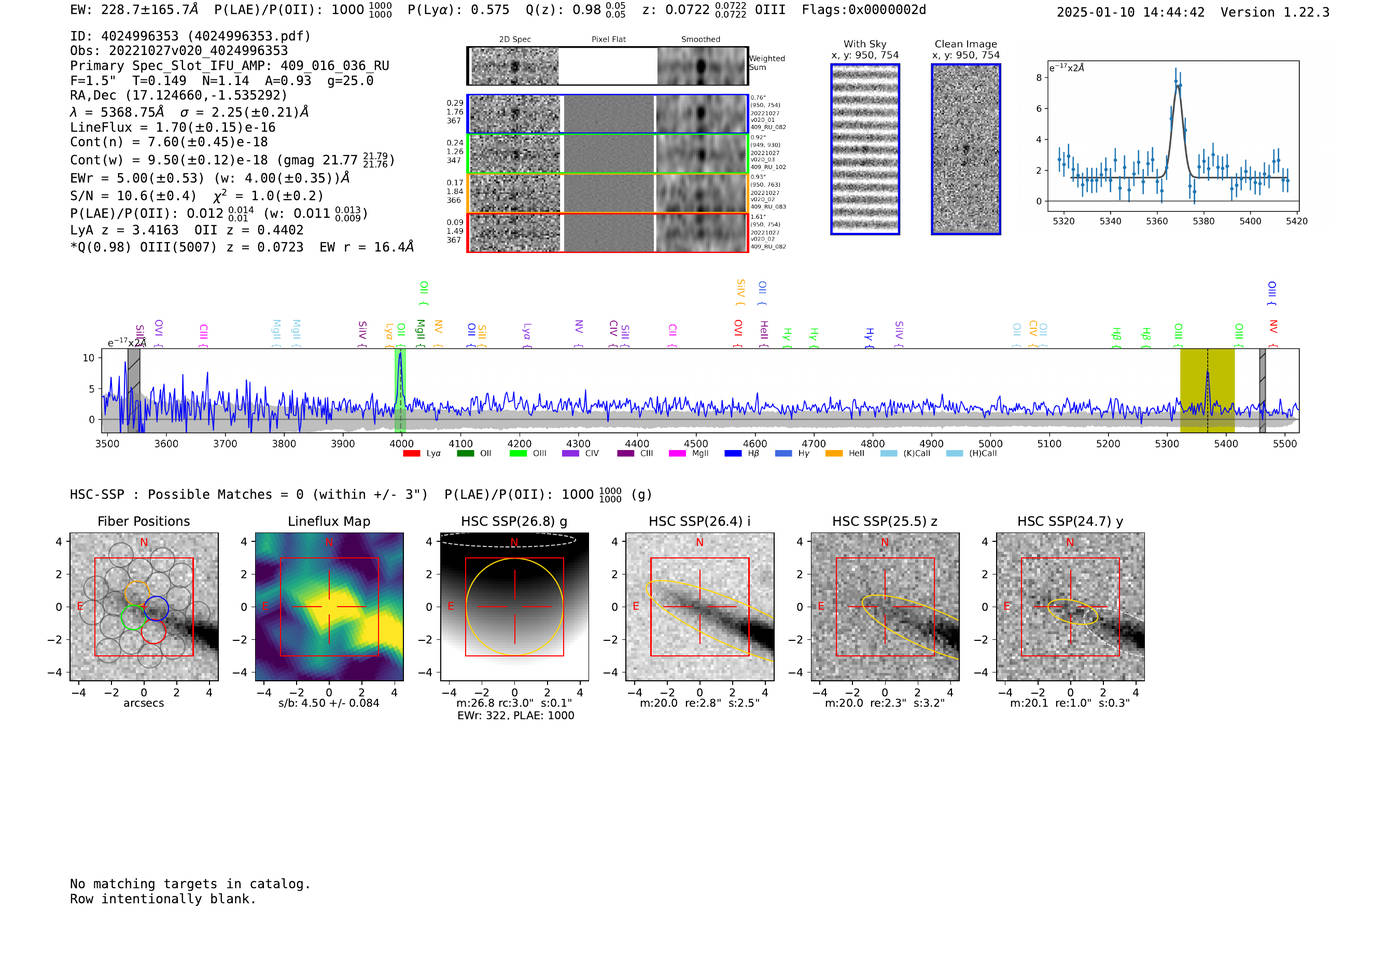This screenshot has width=1400, height=953.
Task: Select the Hβ legend swatch
Action: pyautogui.click(x=733, y=453)
